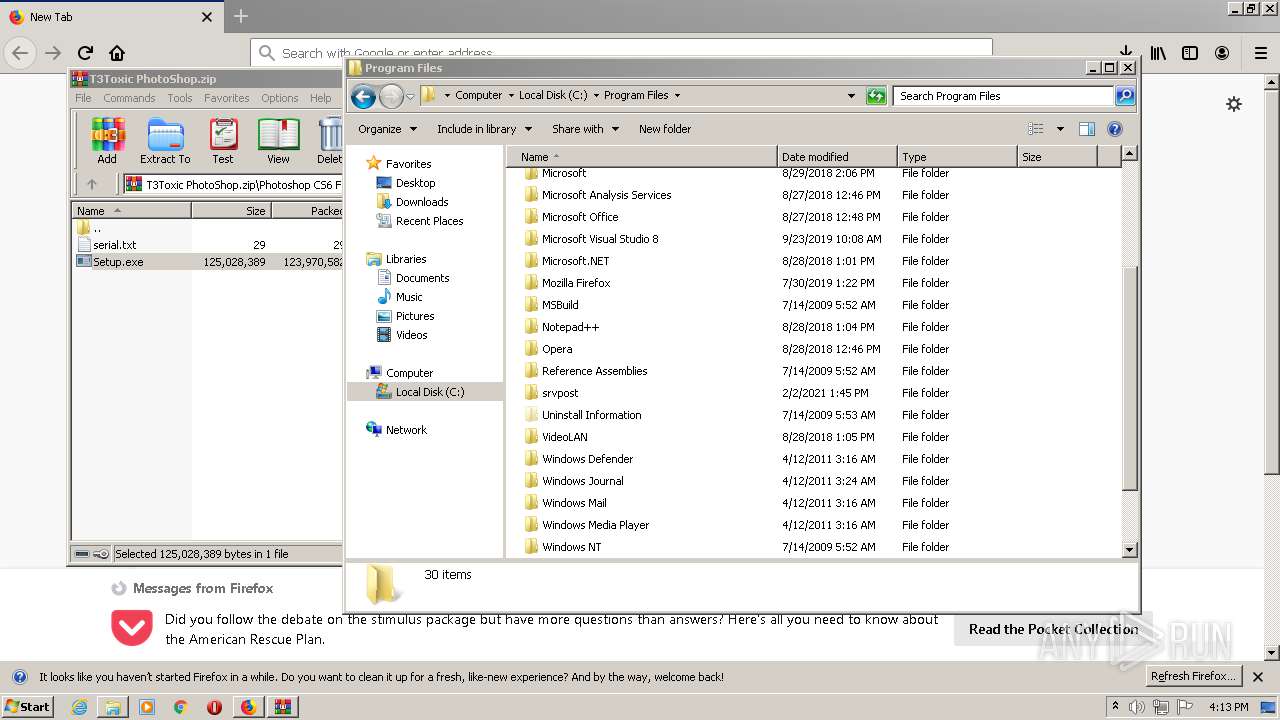Screen dimensions: 1280x720
Task: Open the Organize dropdown
Action: (x=387, y=129)
